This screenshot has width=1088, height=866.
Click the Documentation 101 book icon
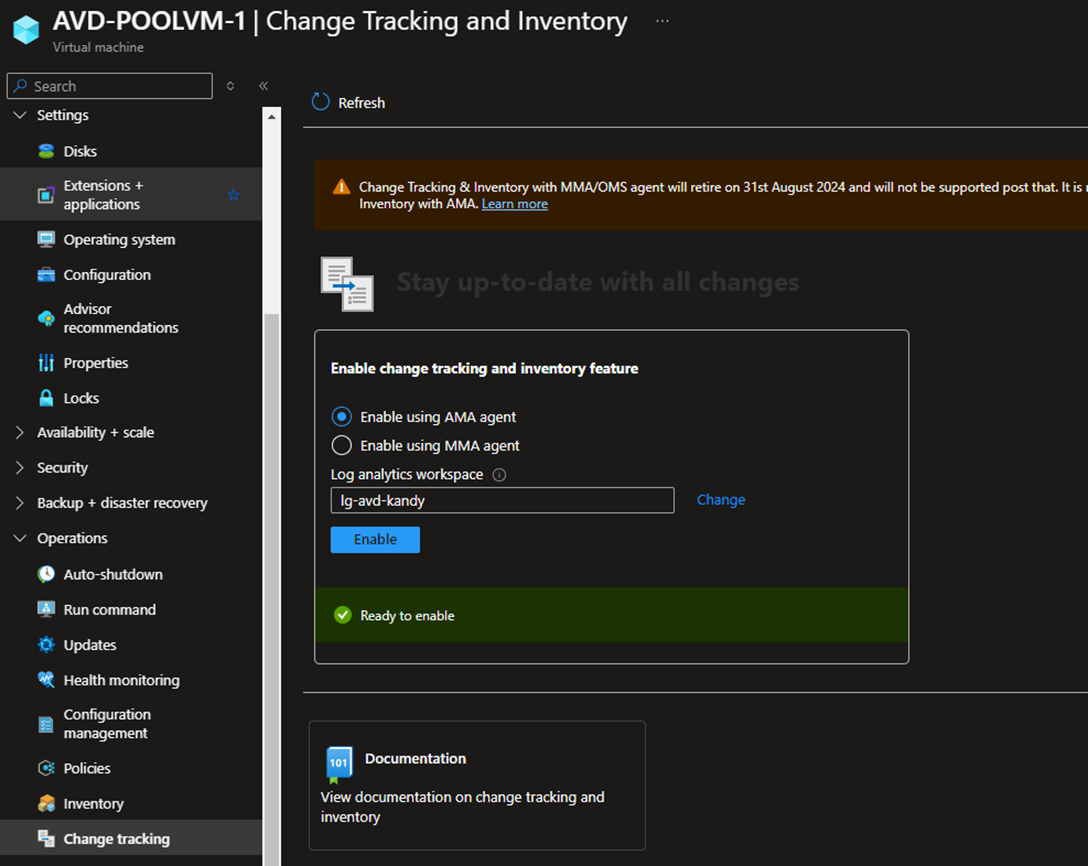pyautogui.click(x=339, y=765)
